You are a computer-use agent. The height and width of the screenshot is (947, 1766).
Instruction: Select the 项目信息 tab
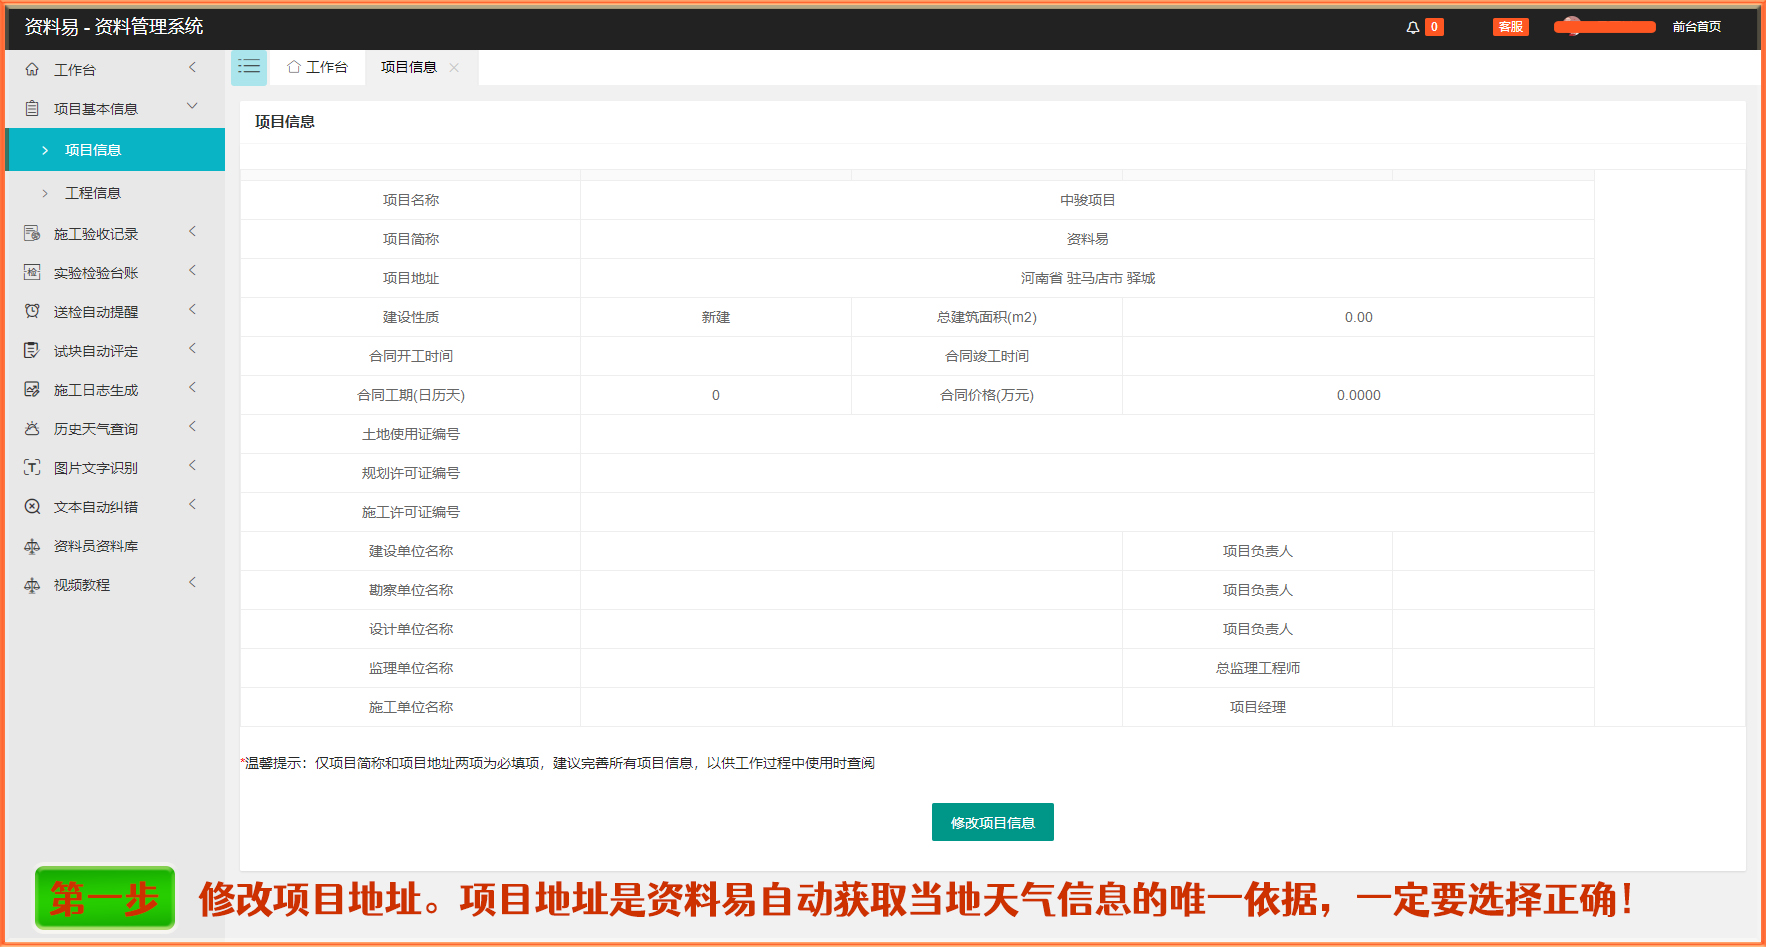pyautogui.click(x=409, y=67)
